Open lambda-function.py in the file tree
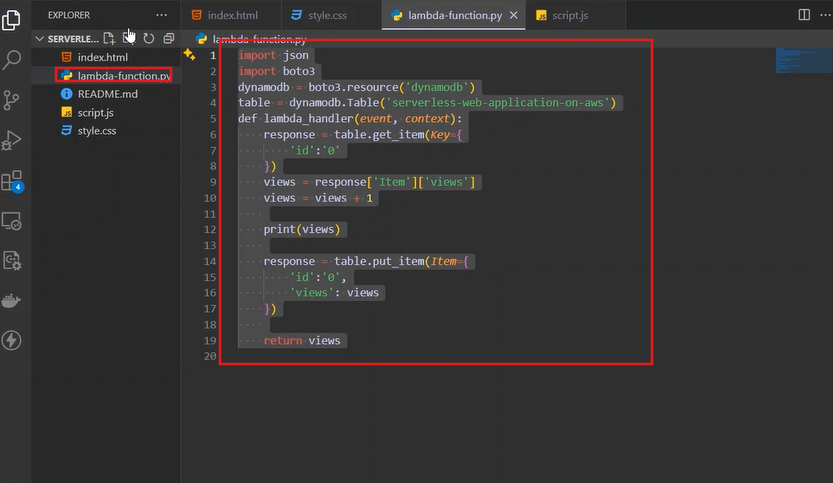833x483 pixels. coord(106,75)
